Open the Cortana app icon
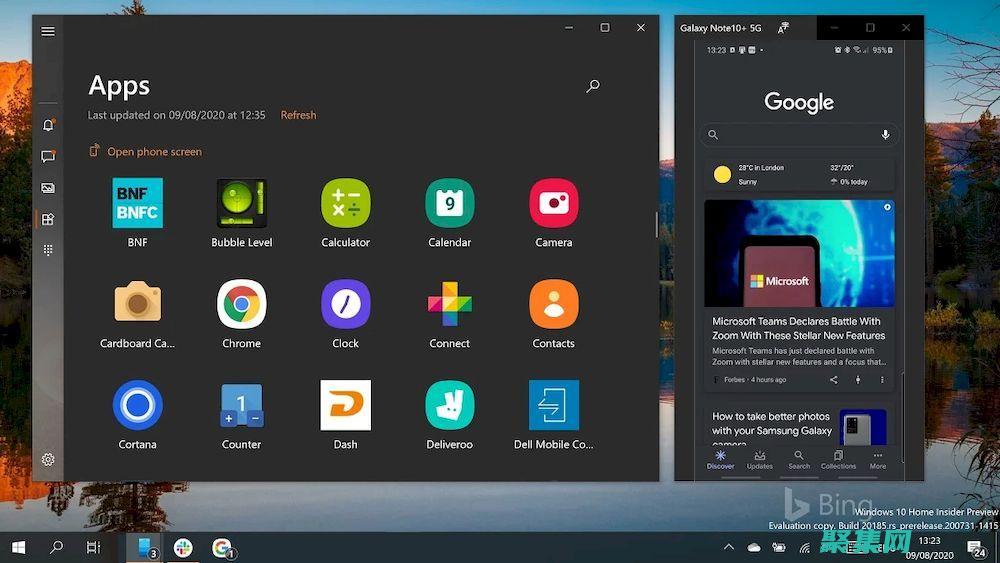 click(x=137, y=405)
